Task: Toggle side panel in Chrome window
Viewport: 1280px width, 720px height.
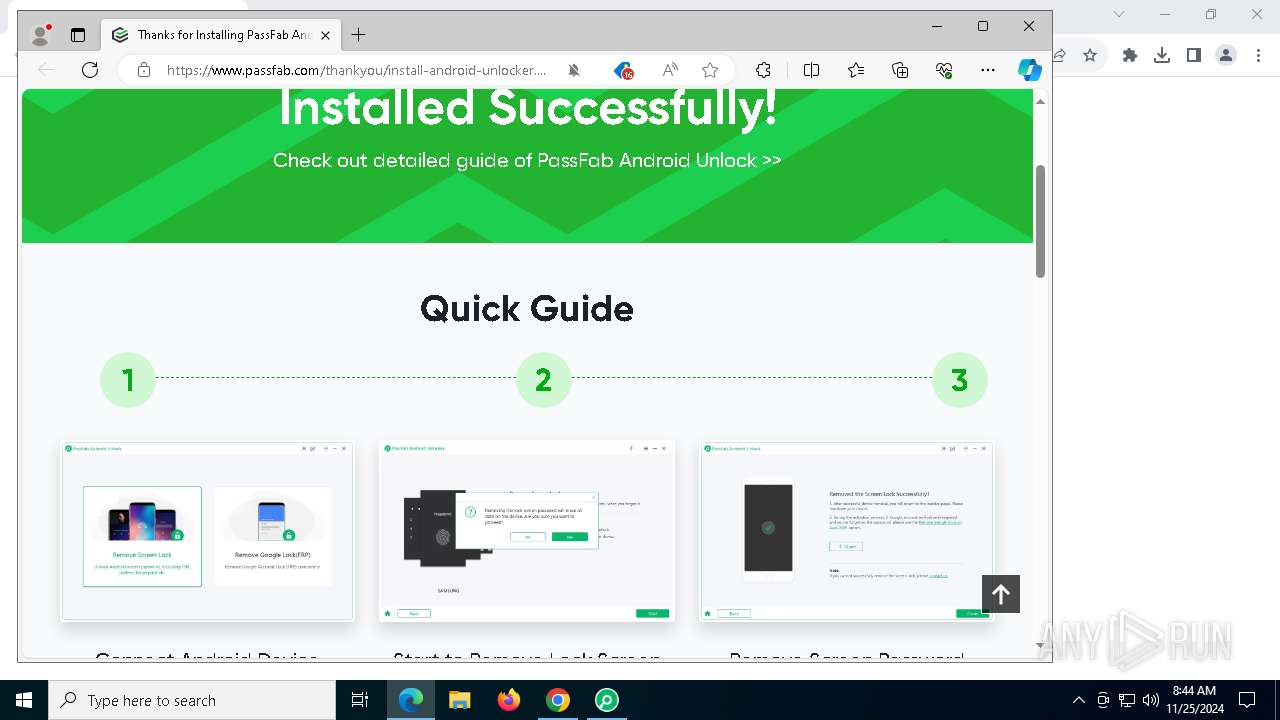Action: (1194, 55)
